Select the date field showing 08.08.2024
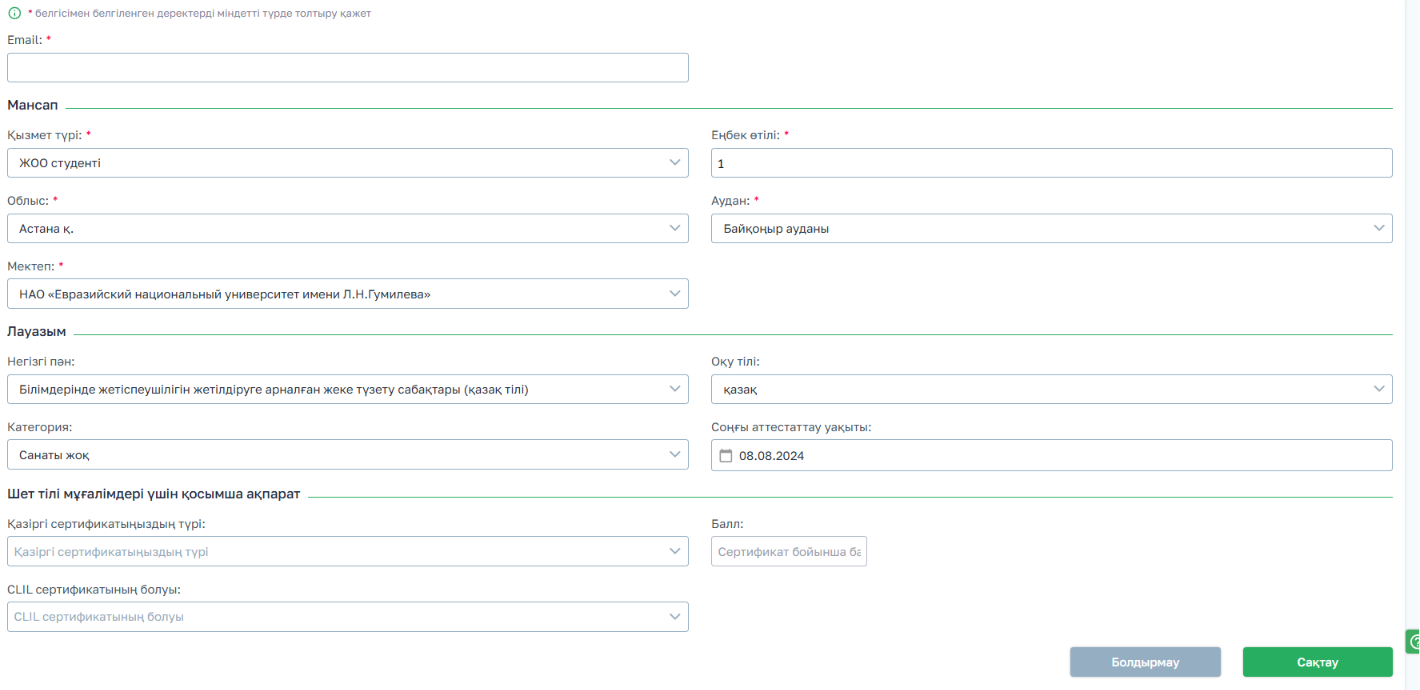1420x690 pixels. click(1052, 455)
